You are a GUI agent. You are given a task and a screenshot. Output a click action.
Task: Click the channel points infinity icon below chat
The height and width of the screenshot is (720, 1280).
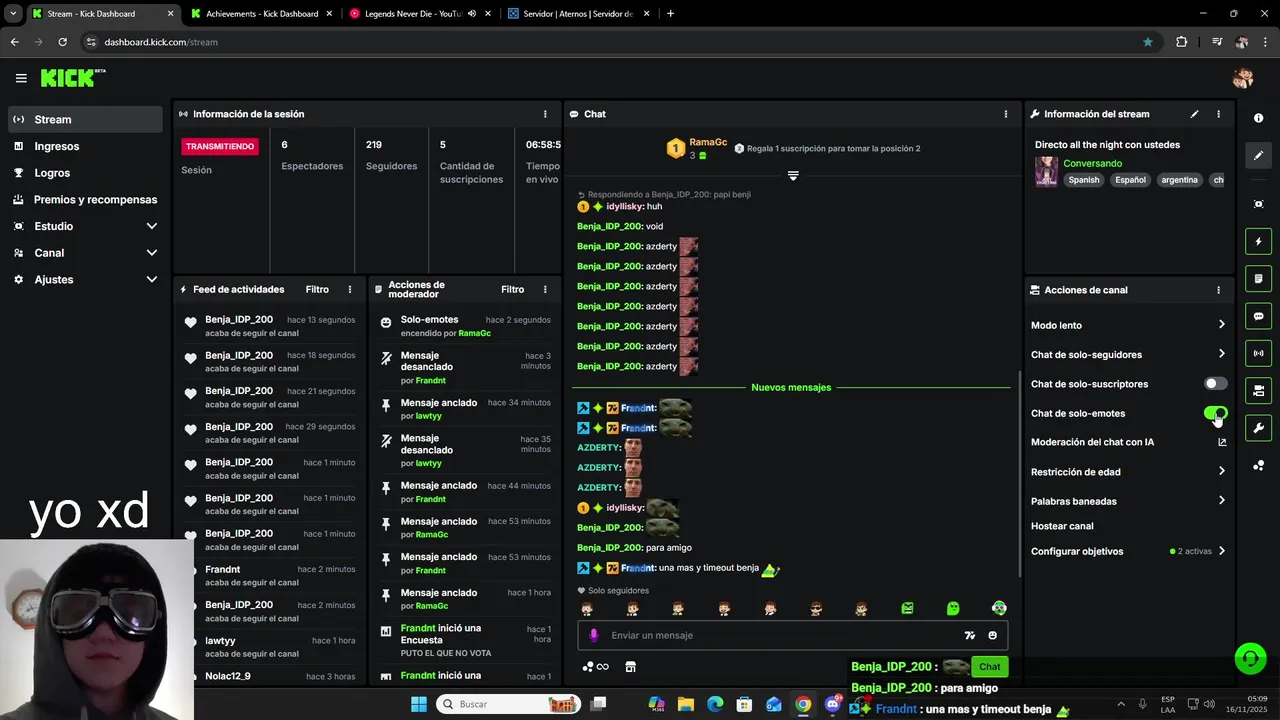pyautogui.click(x=596, y=667)
